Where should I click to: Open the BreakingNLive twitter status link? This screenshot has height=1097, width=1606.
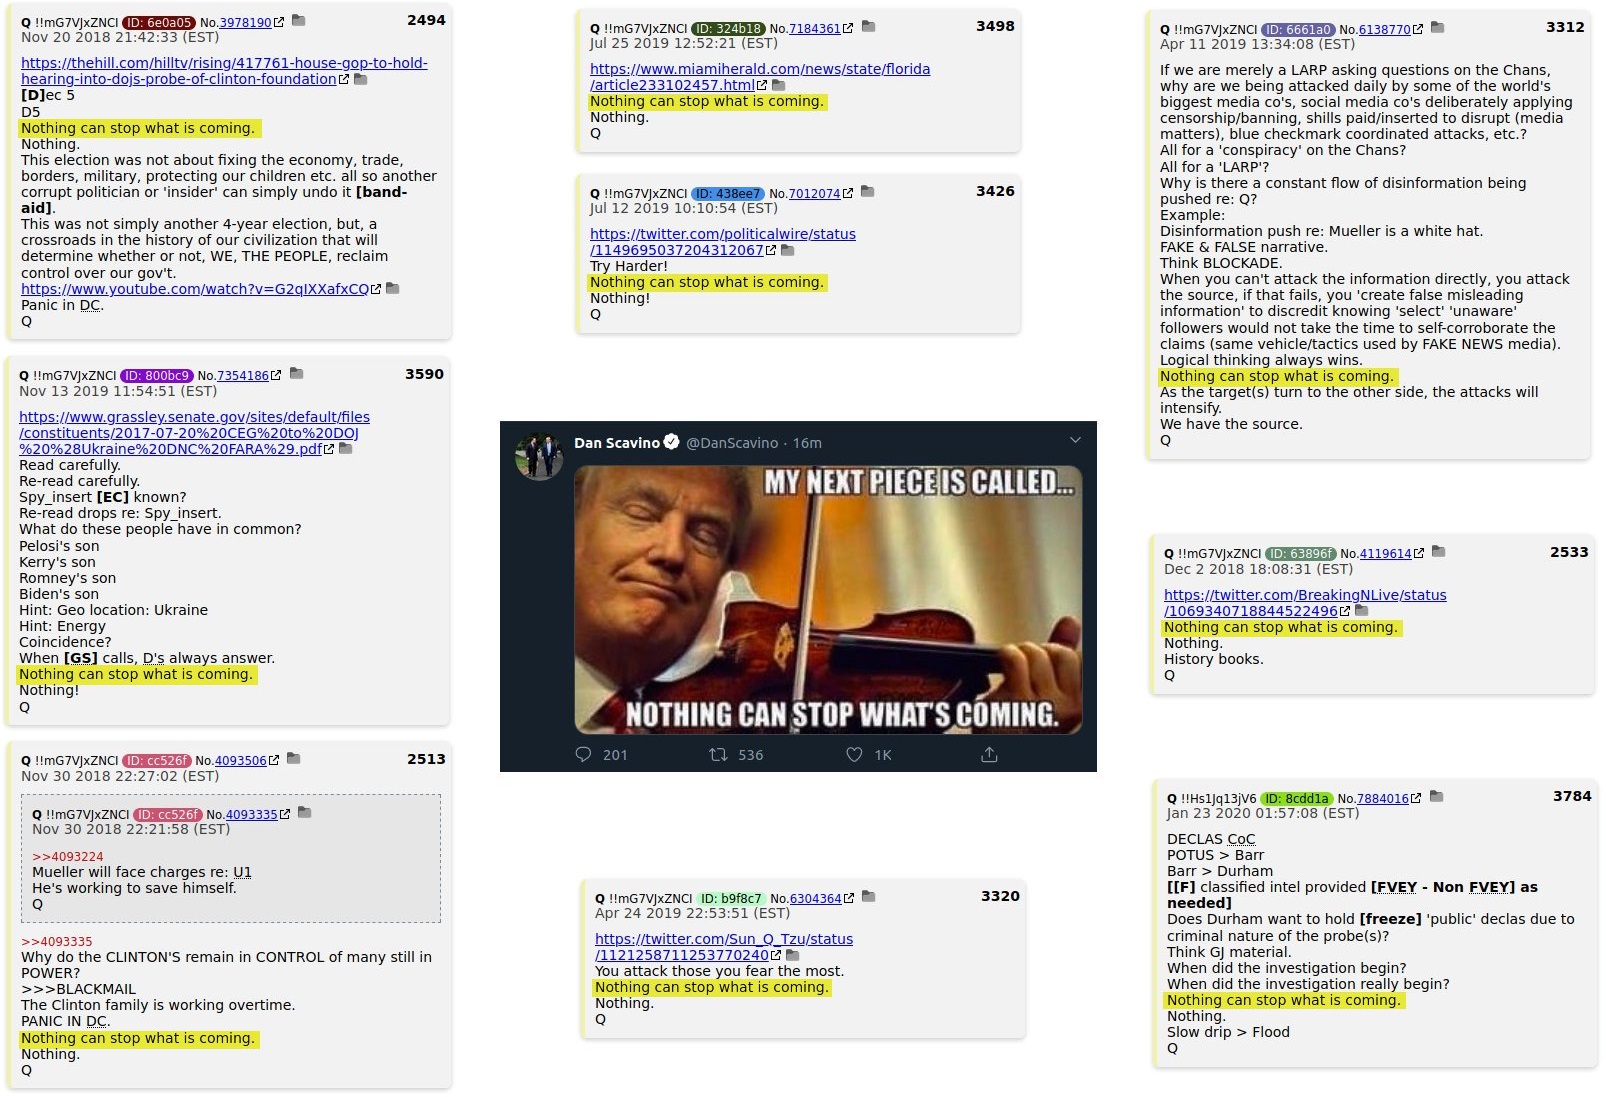pyautogui.click(x=1305, y=602)
